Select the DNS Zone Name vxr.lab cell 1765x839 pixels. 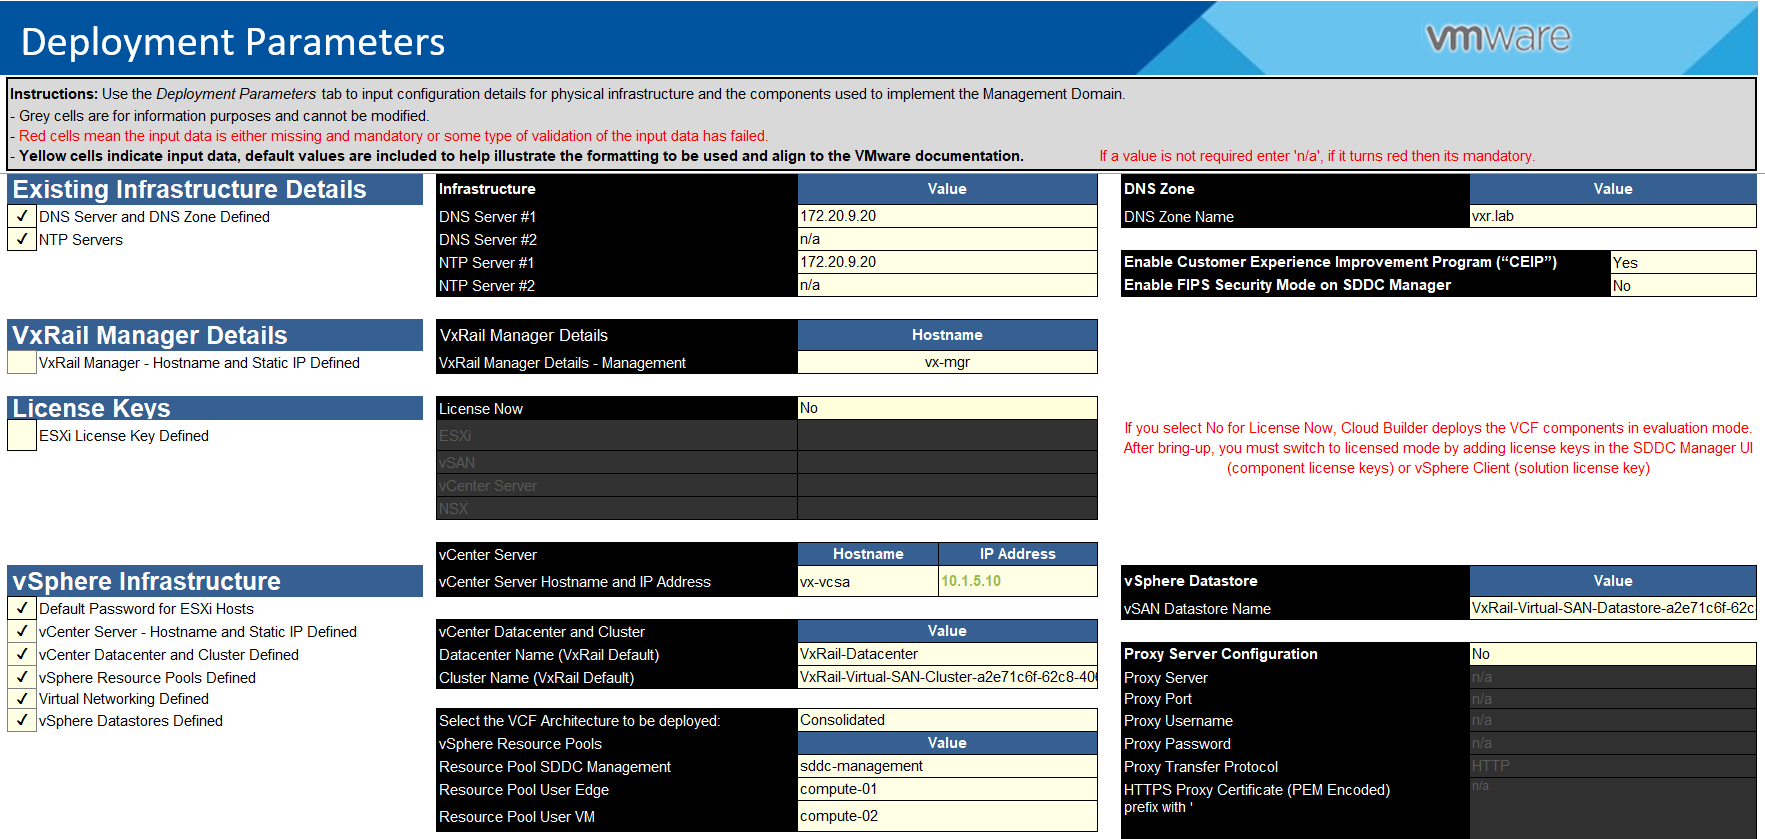[1613, 216]
